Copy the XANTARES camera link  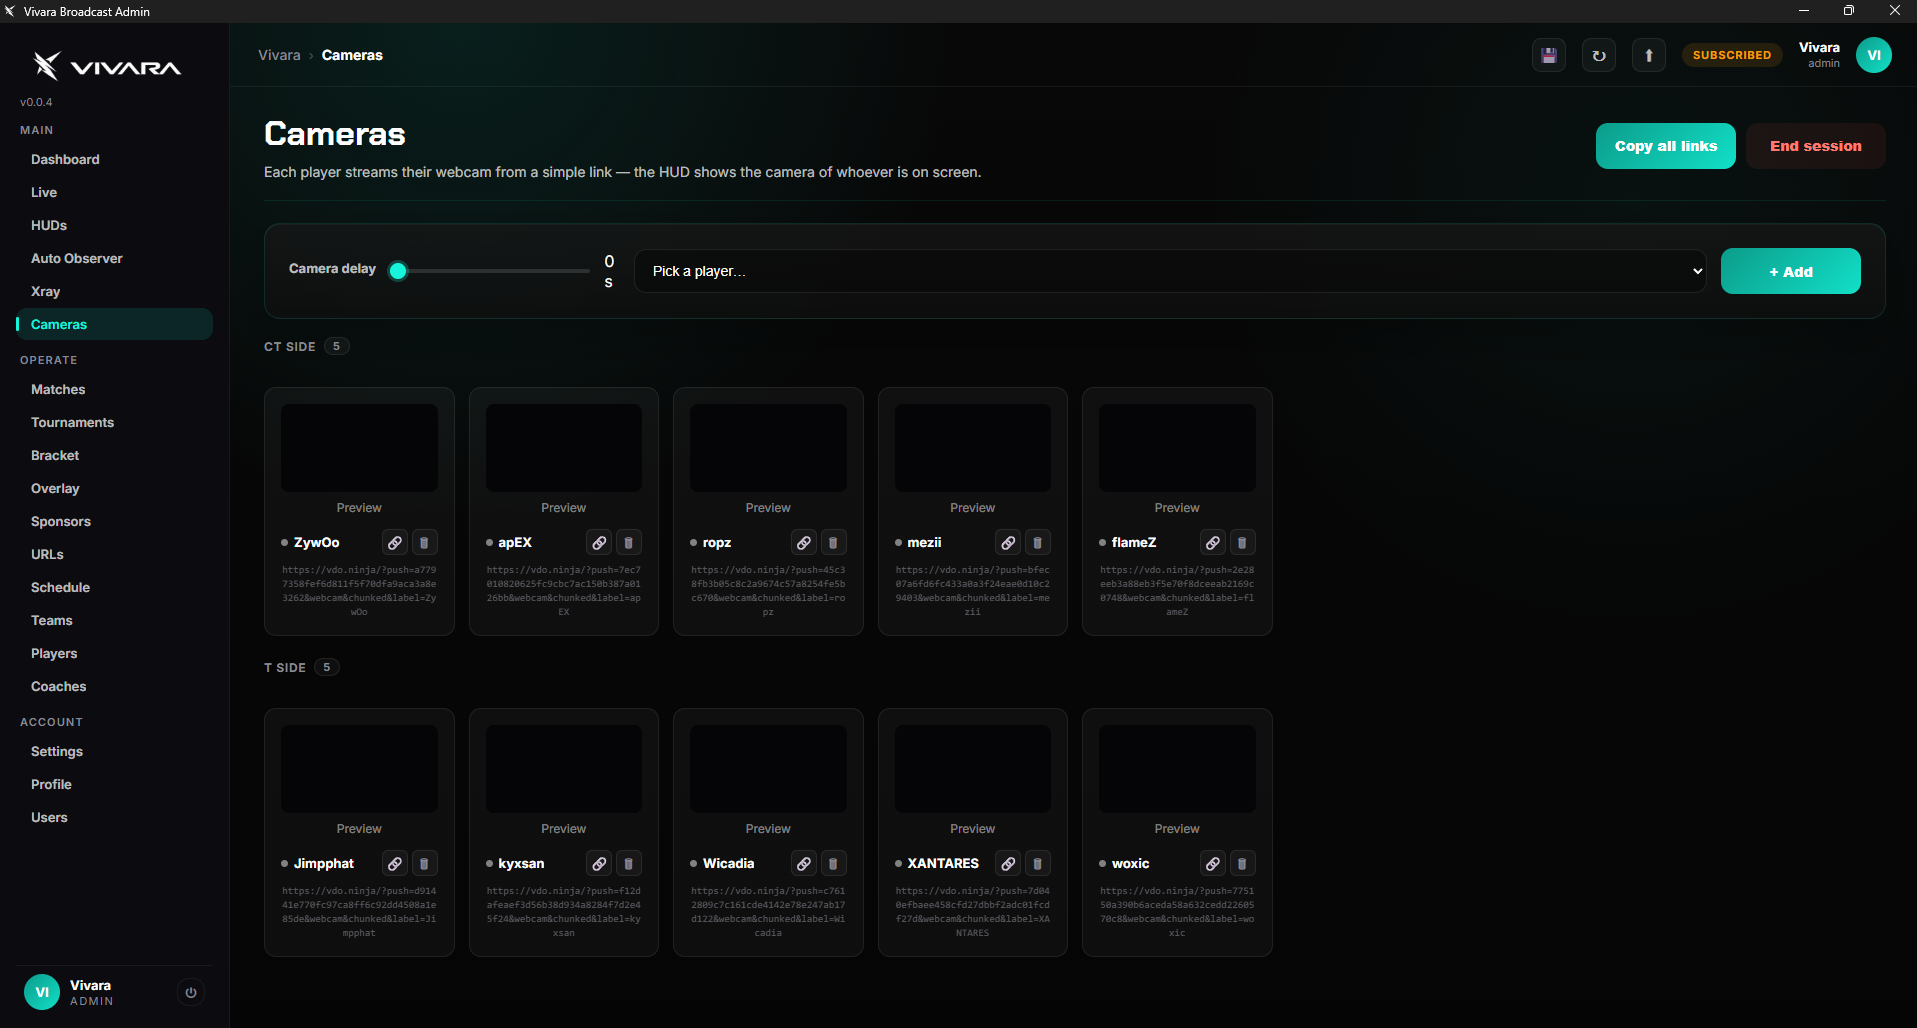[1008, 863]
